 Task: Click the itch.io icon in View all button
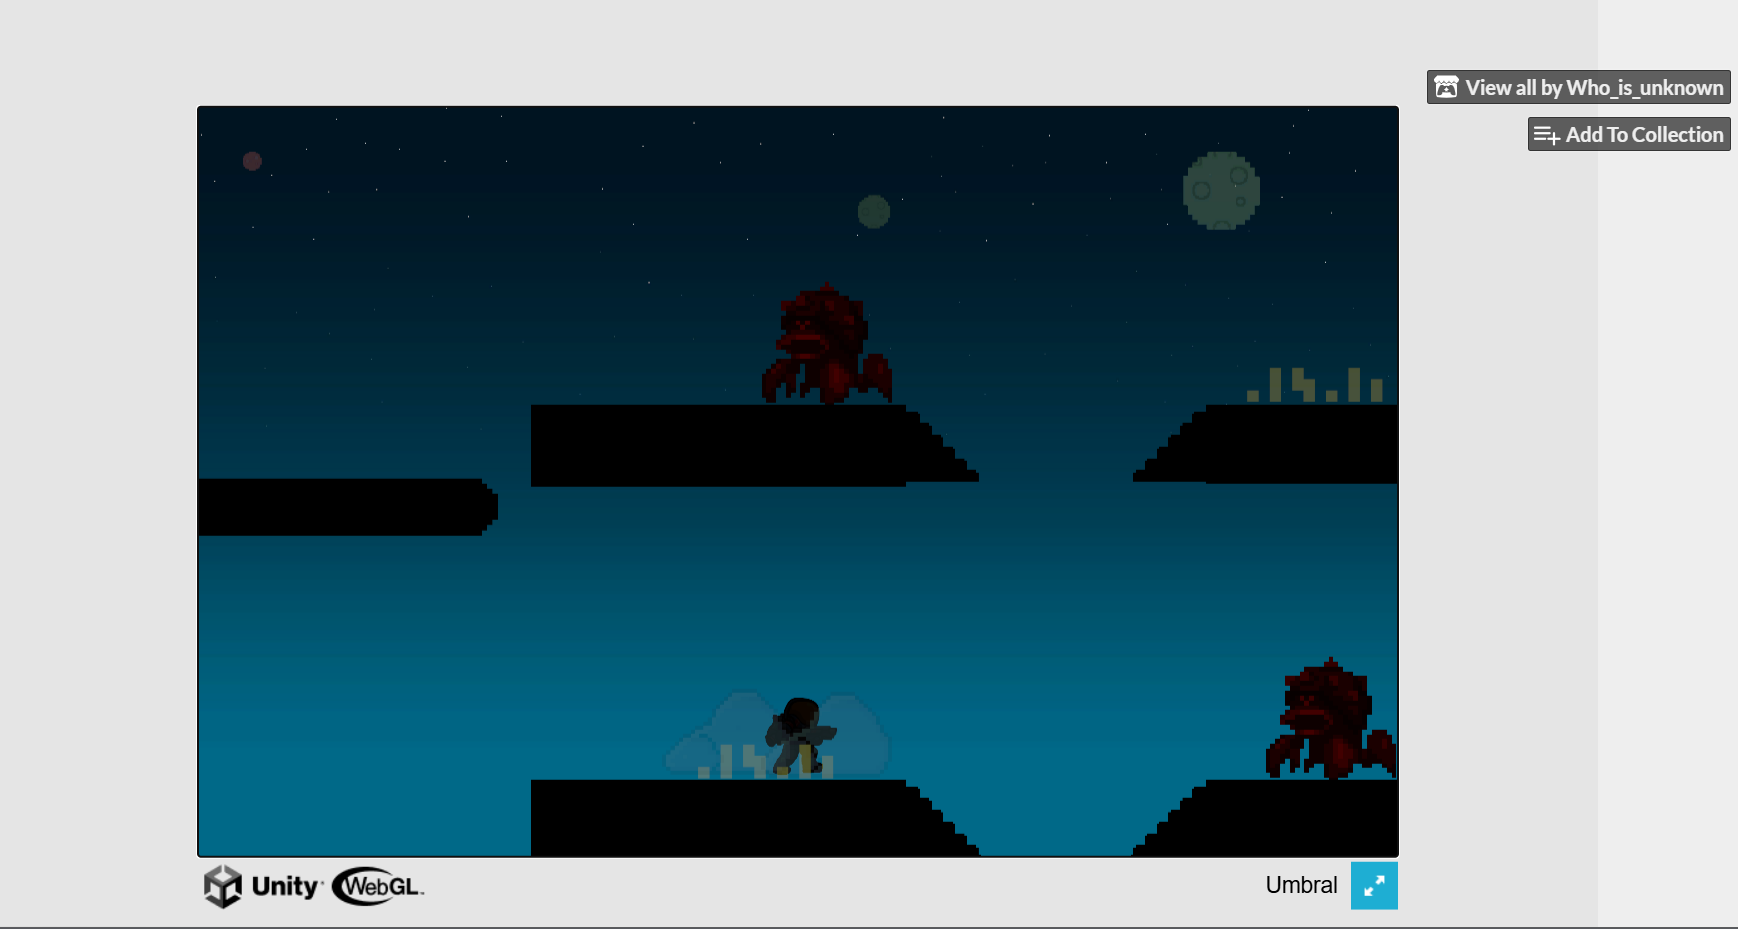pyautogui.click(x=1446, y=88)
